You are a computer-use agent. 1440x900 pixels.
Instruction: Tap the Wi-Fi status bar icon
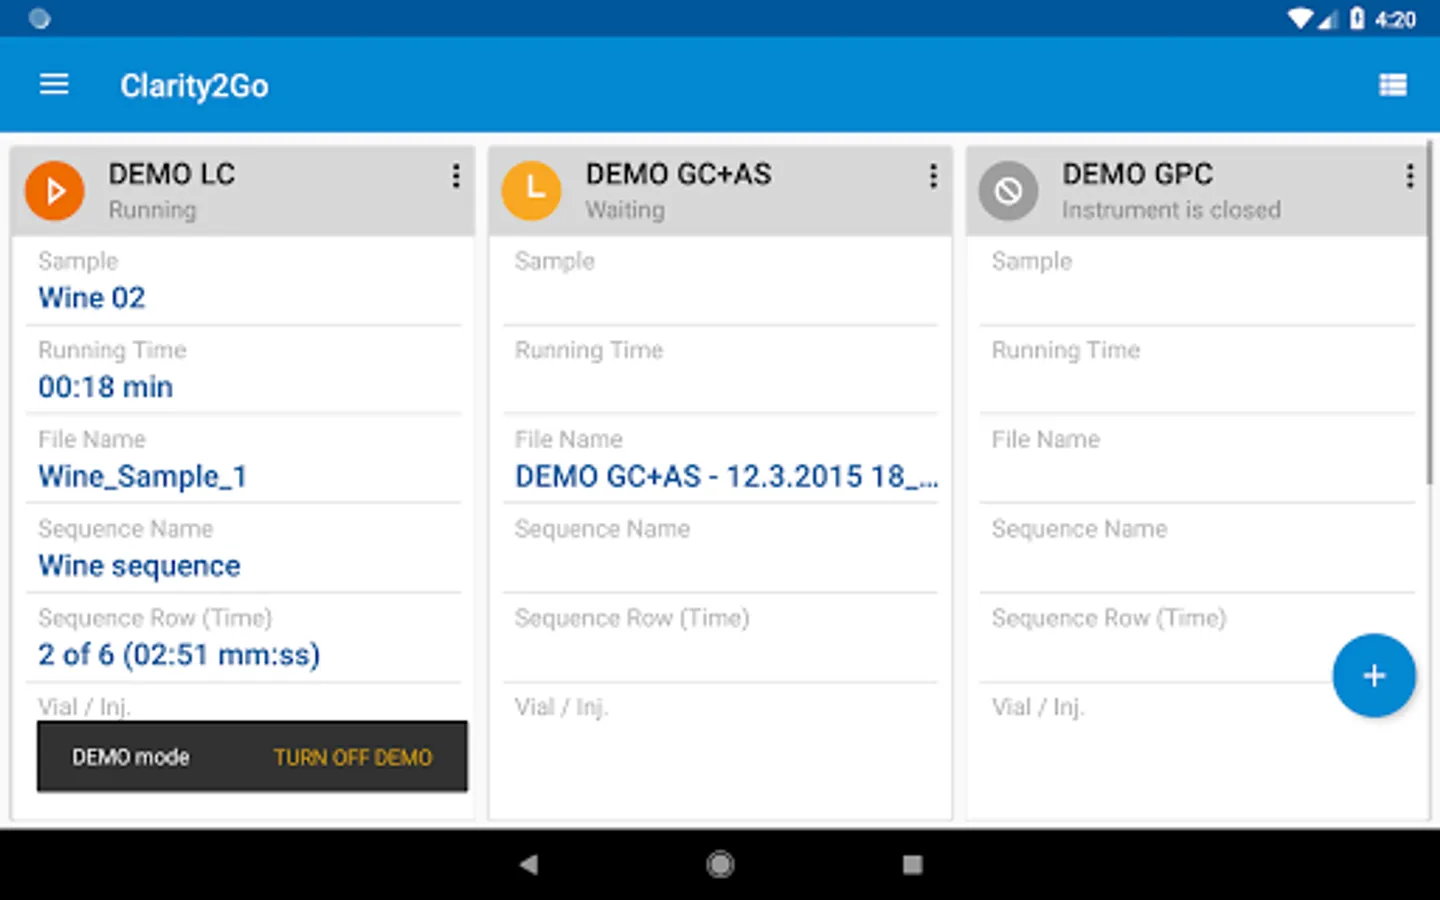[x=1301, y=18]
